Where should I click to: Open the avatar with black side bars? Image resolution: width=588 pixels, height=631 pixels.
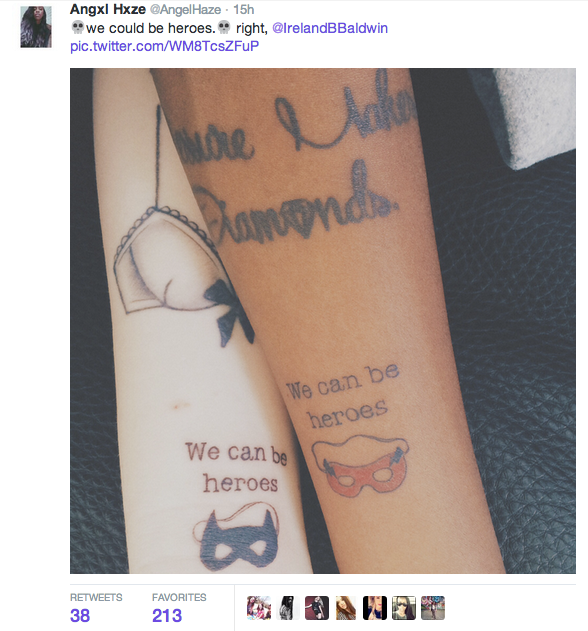[x=375, y=608]
